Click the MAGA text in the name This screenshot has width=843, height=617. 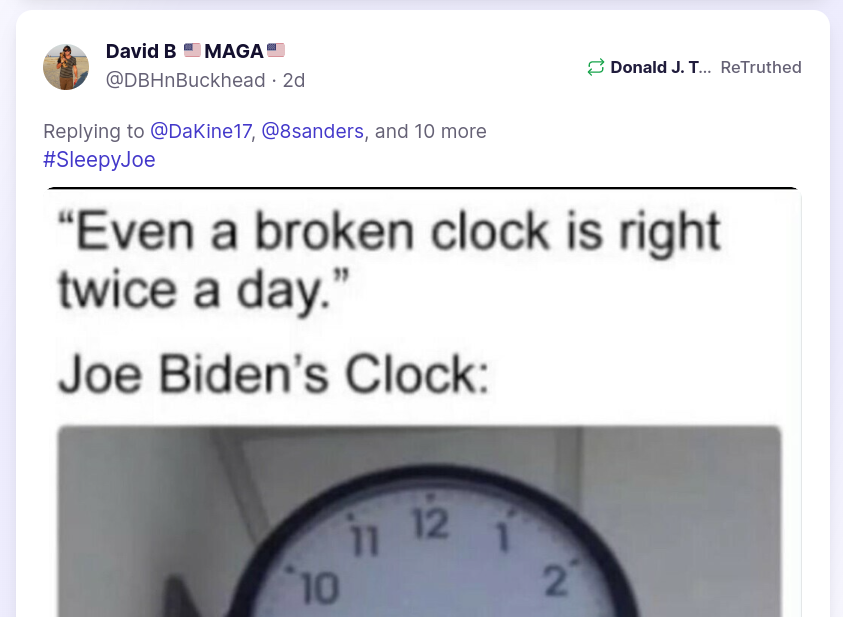click(x=234, y=50)
